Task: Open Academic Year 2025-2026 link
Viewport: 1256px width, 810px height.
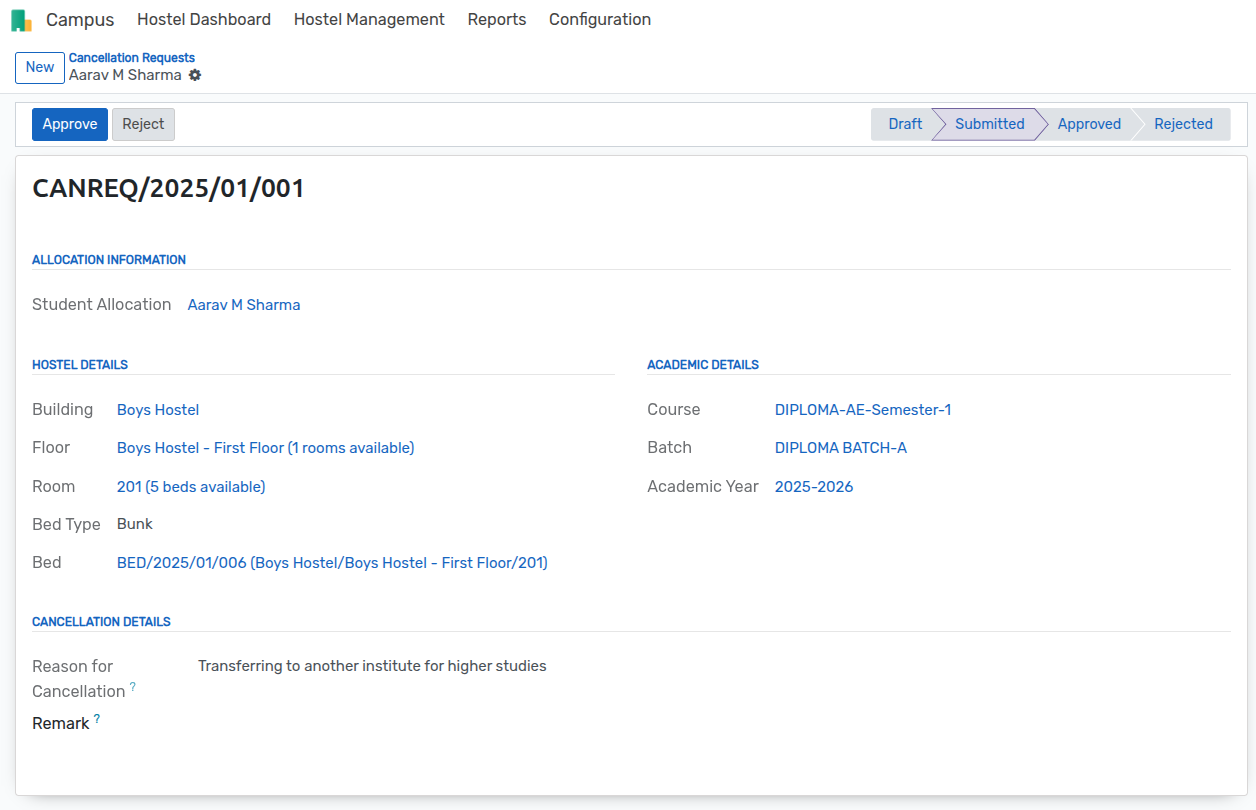Action: [814, 487]
